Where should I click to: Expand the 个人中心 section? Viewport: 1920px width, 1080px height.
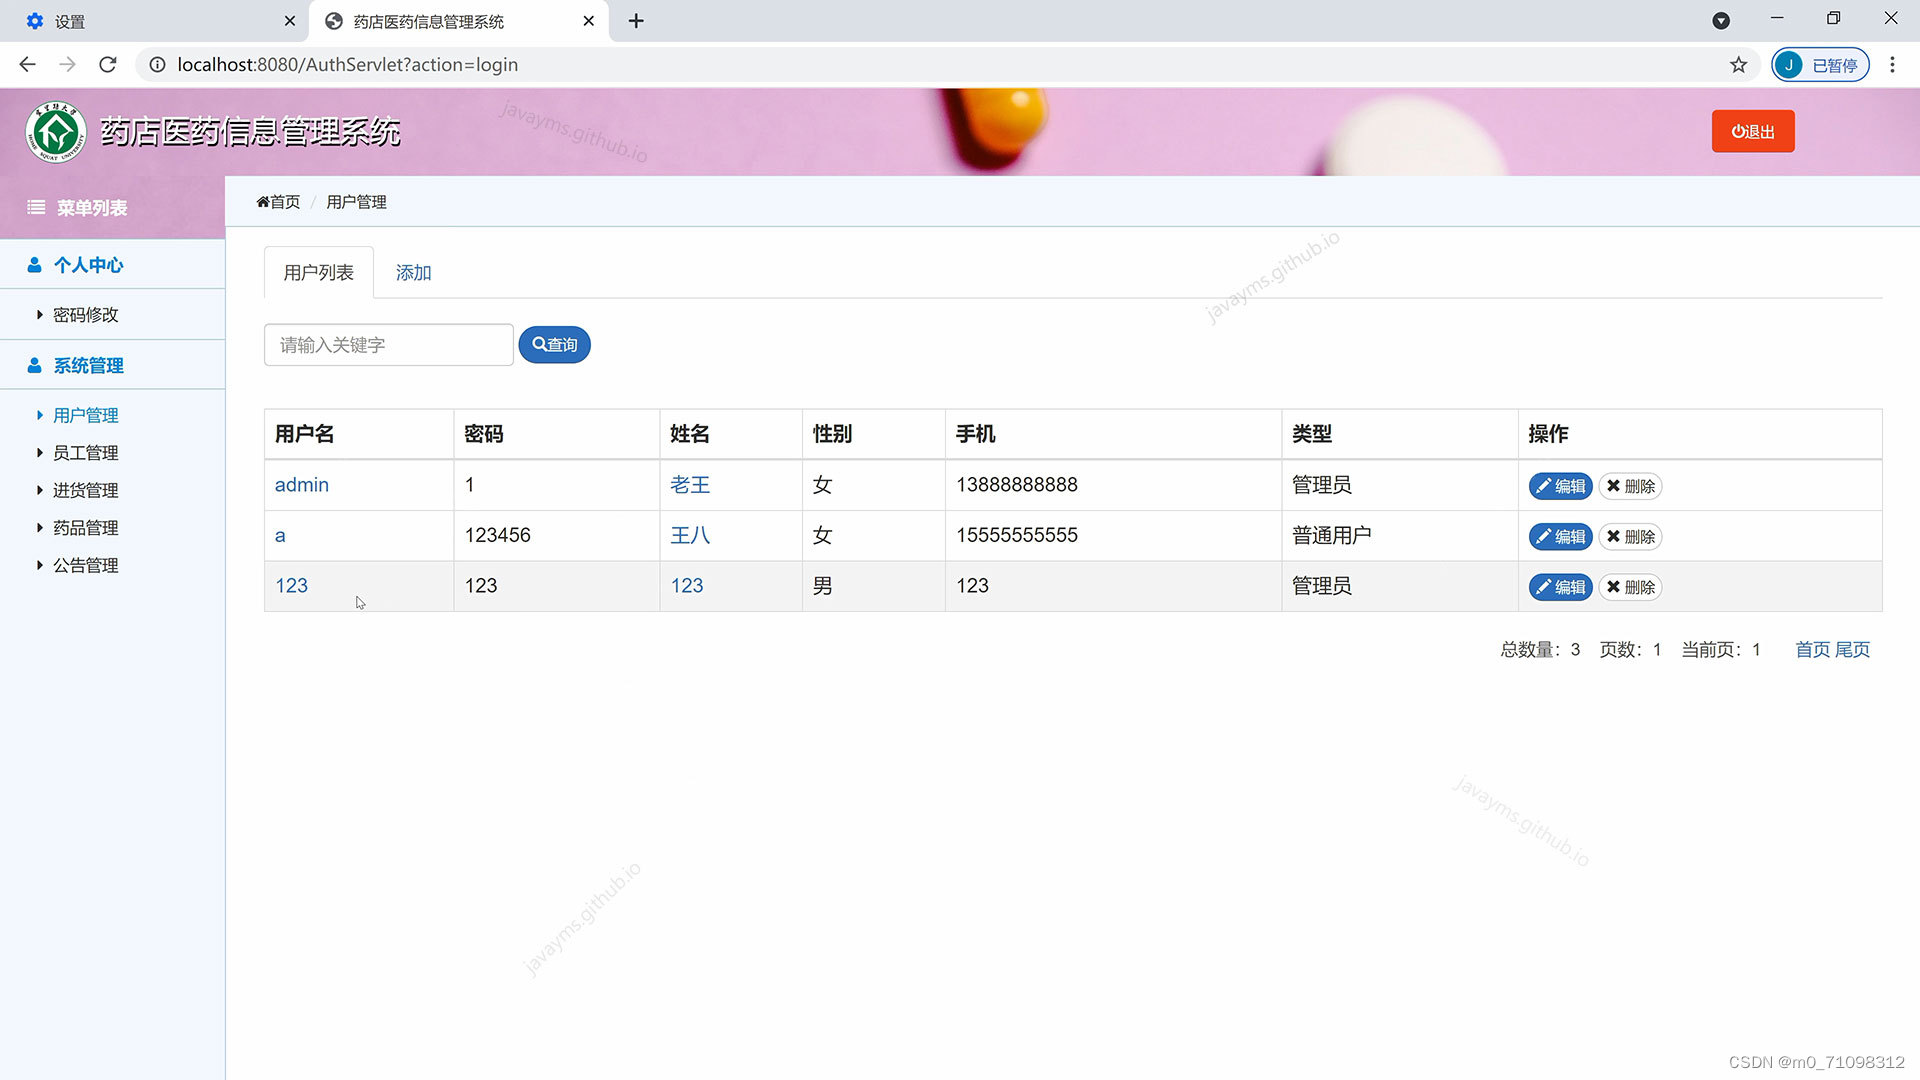(89, 265)
